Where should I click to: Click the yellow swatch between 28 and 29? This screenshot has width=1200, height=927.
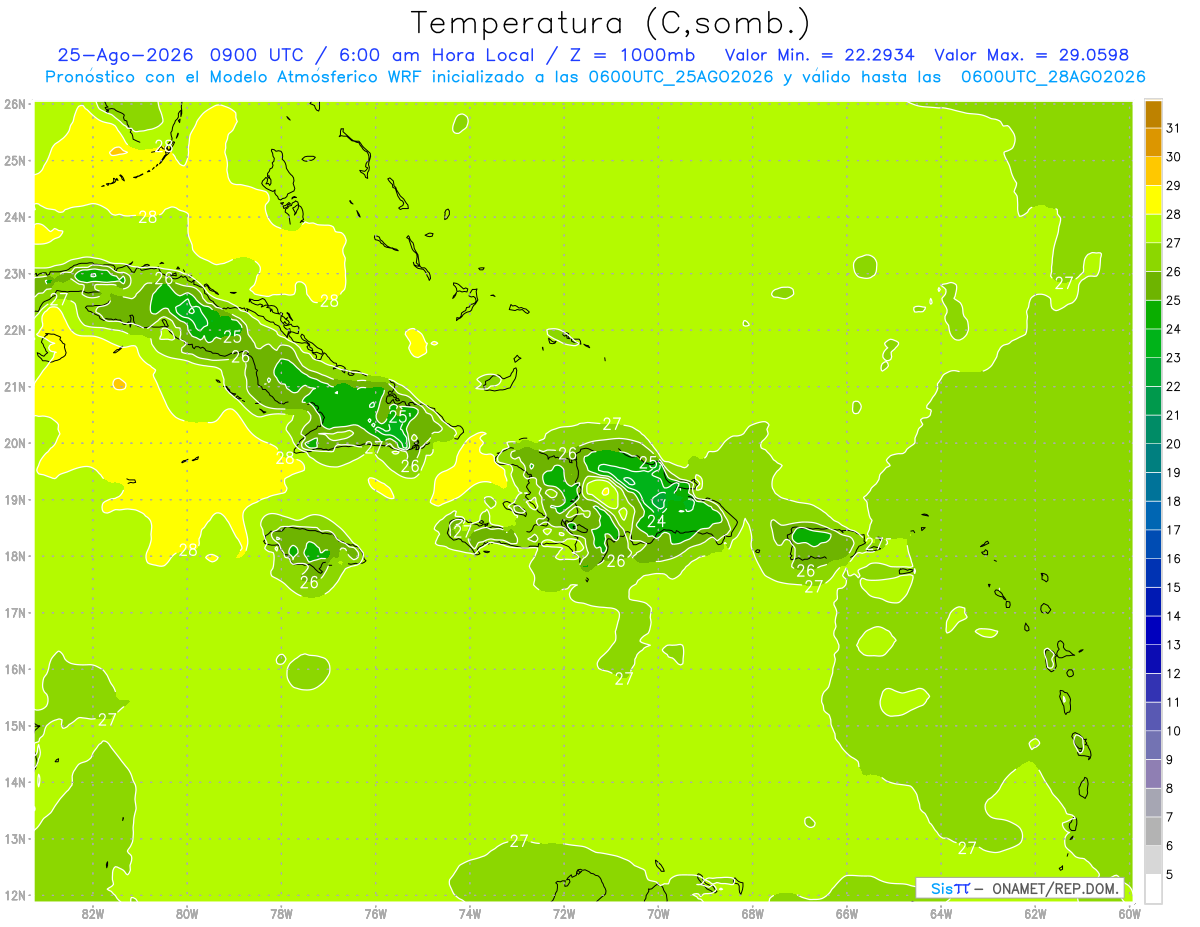pos(1153,200)
